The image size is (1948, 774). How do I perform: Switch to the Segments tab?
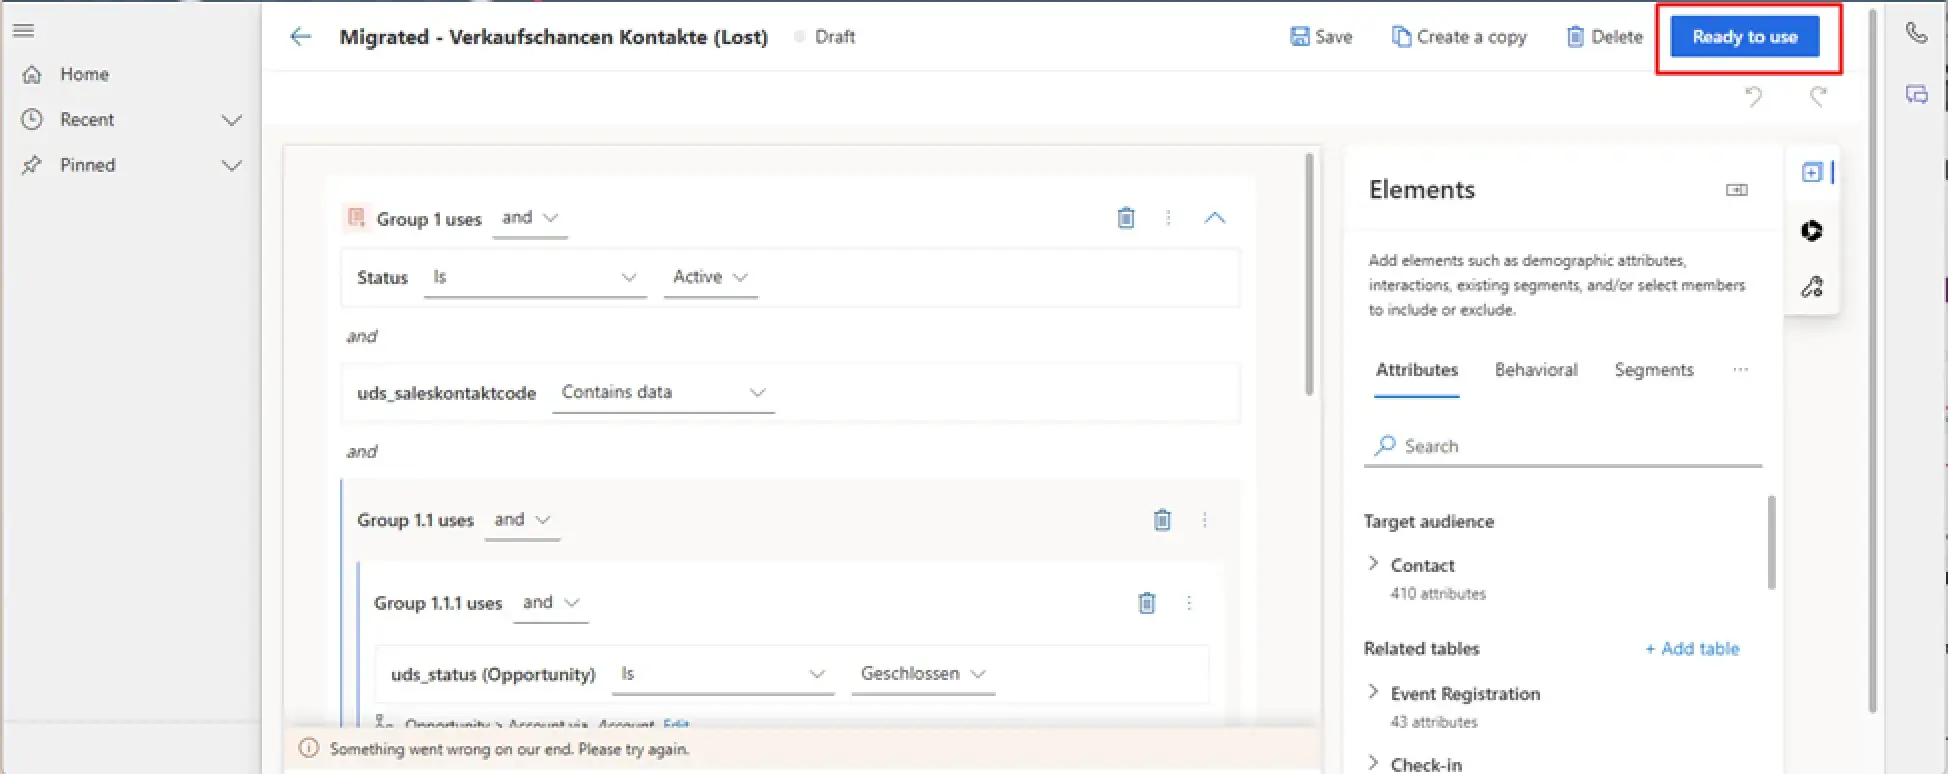pos(1653,370)
